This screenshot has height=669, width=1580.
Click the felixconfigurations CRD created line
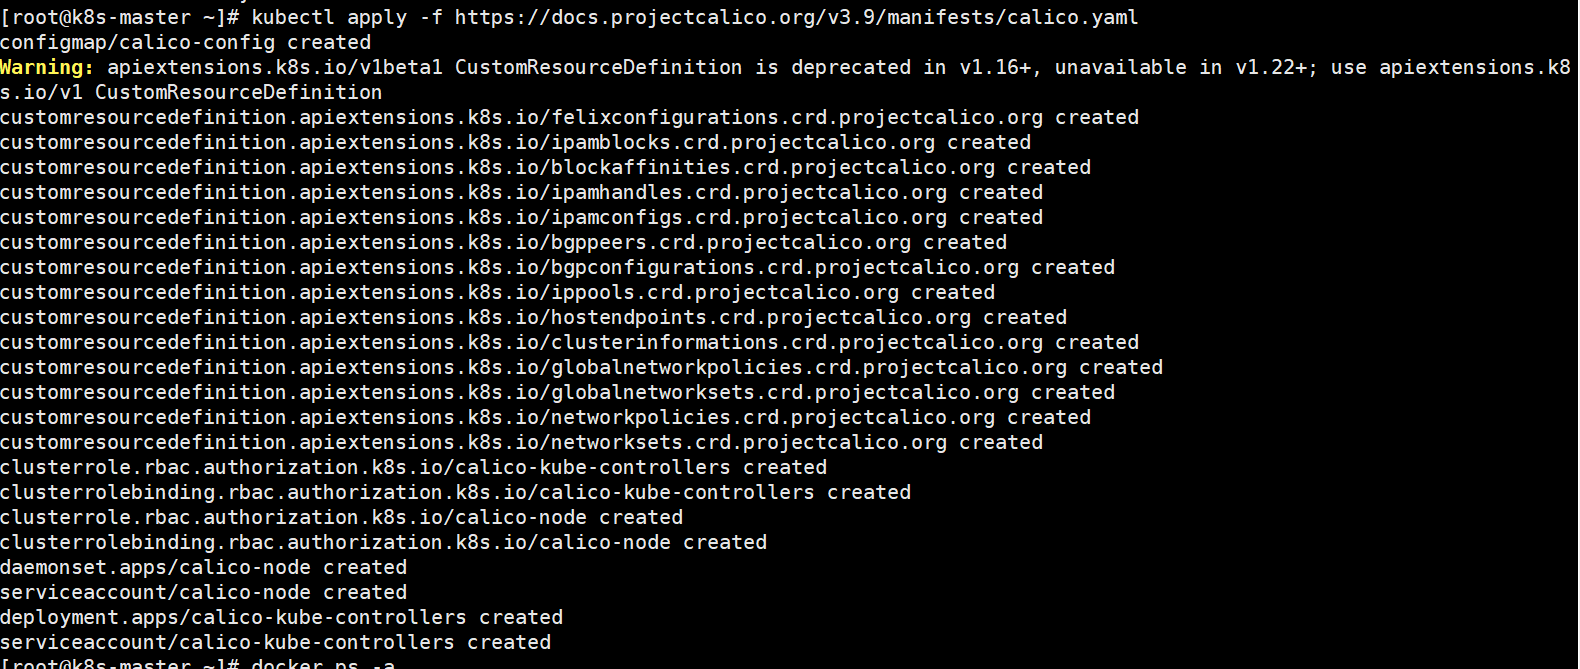569,117
